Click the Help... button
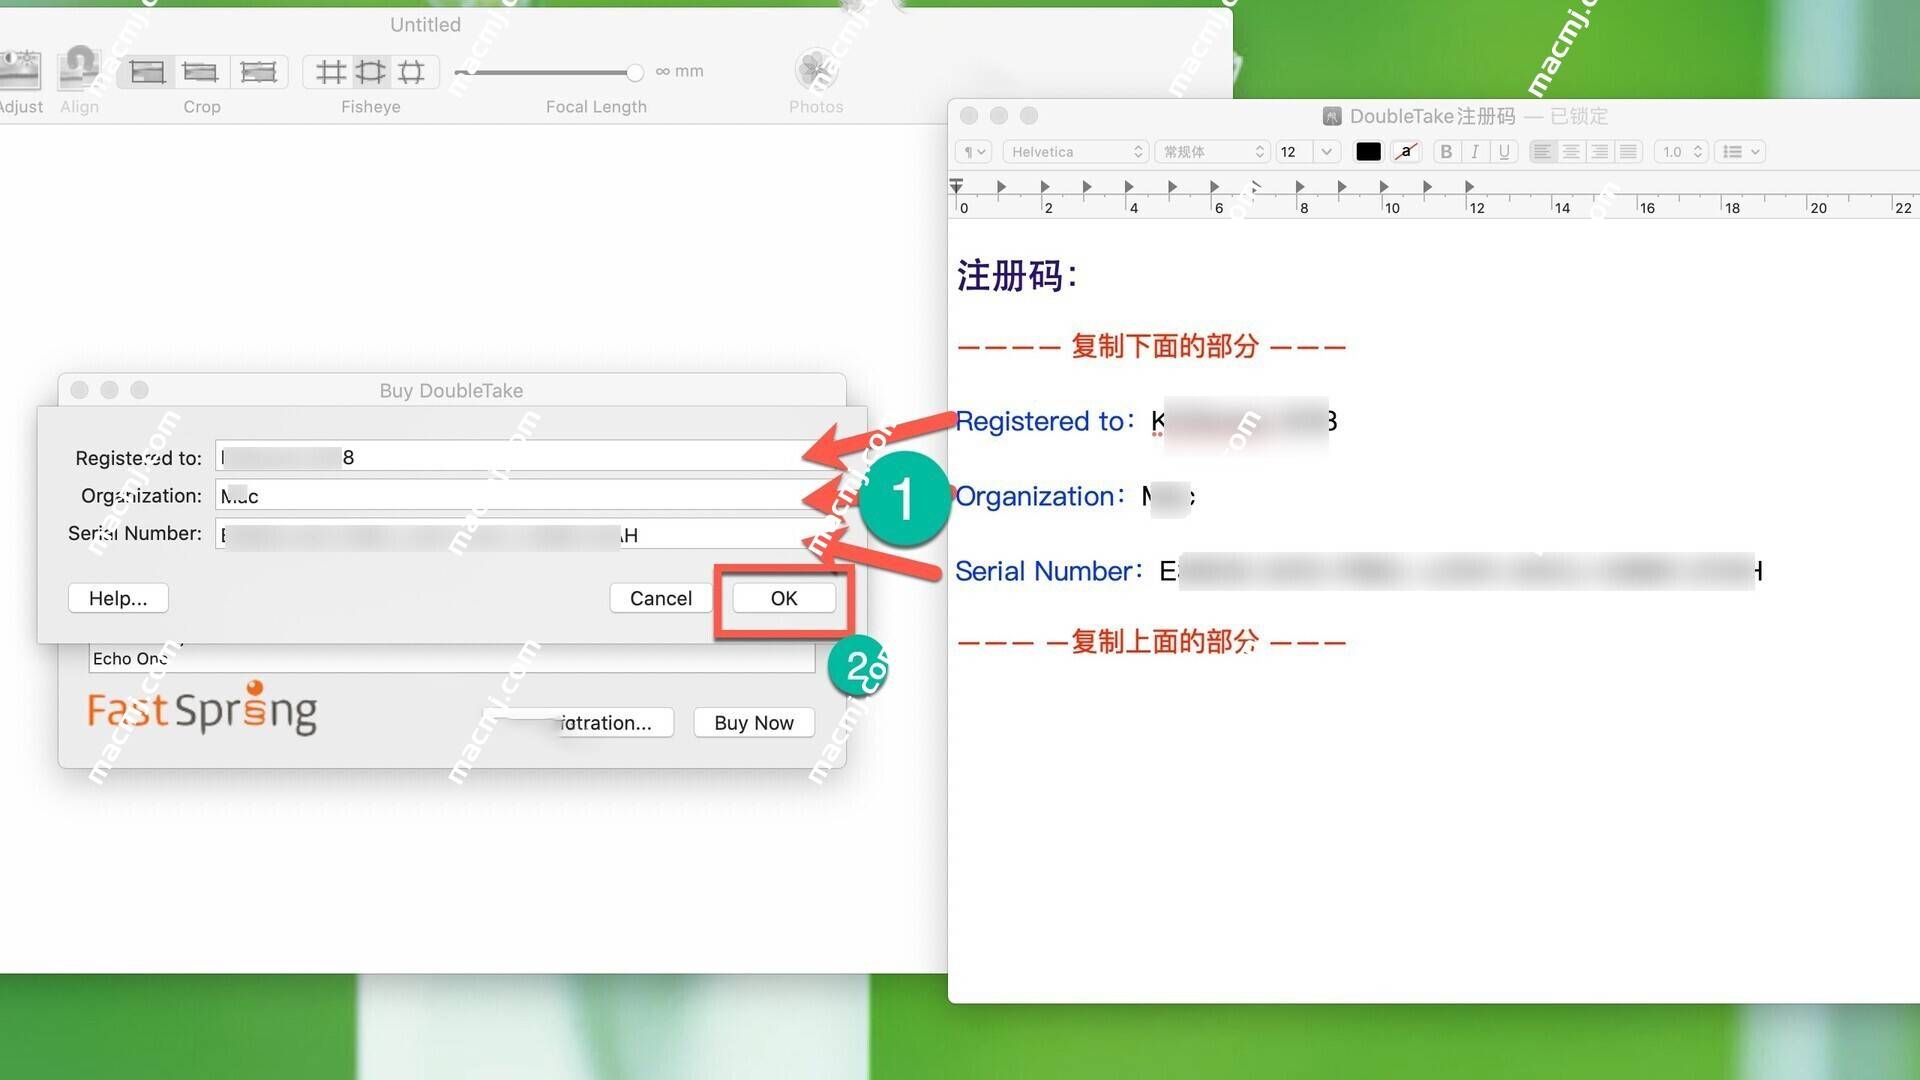Image resolution: width=1920 pixels, height=1080 pixels. 118,598
